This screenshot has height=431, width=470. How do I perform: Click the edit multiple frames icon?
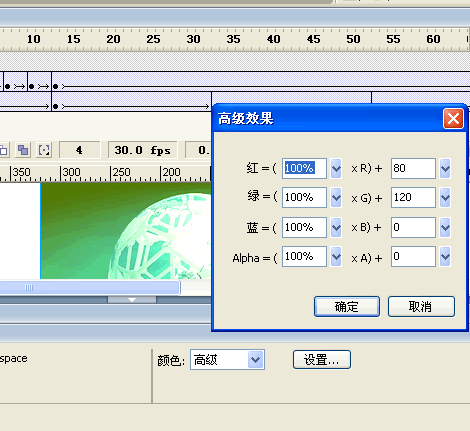click(23, 150)
